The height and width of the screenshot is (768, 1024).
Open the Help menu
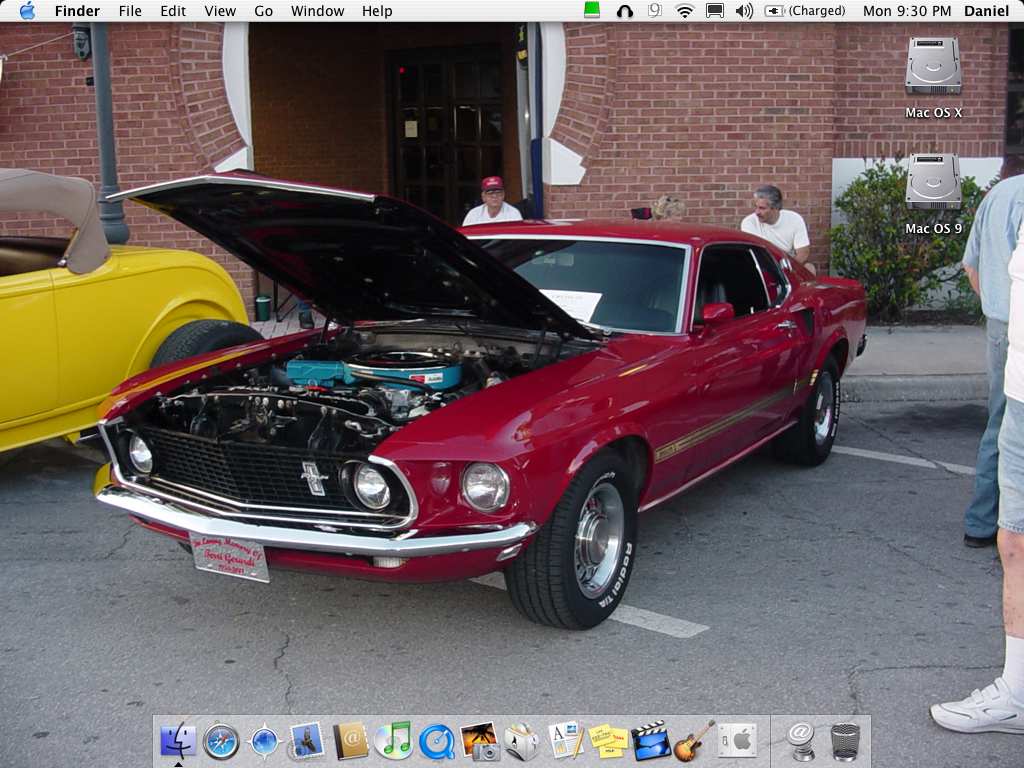pyautogui.click(x=377, y=11)
